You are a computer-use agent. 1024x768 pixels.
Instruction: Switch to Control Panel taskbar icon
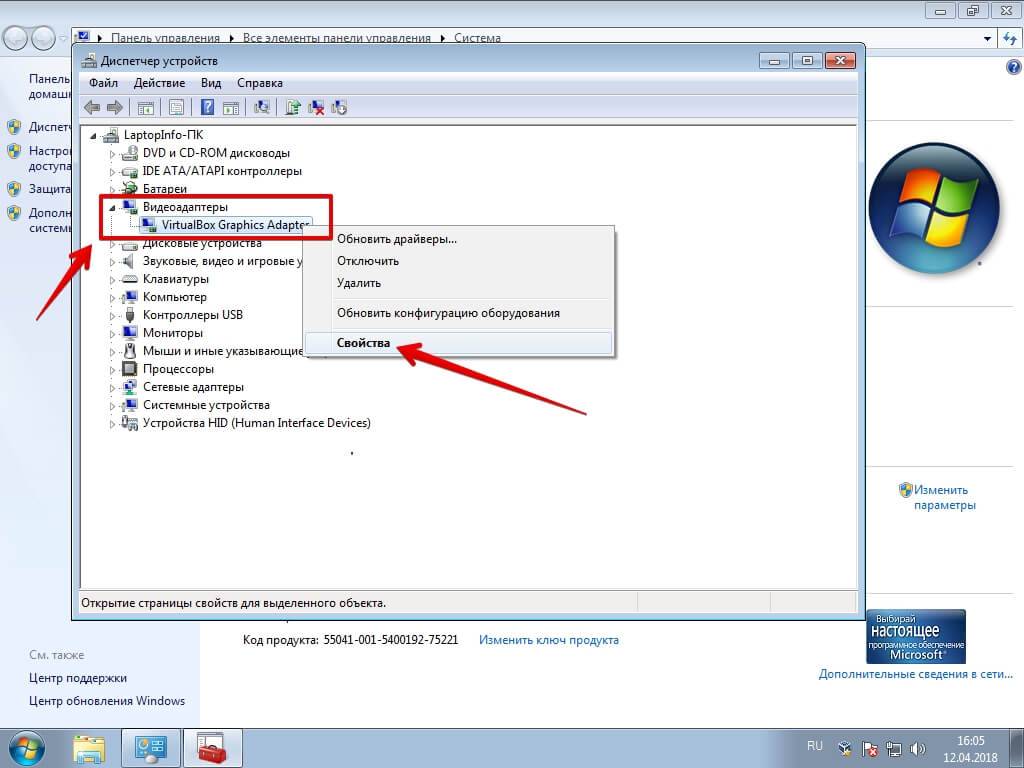click(150, 748)
